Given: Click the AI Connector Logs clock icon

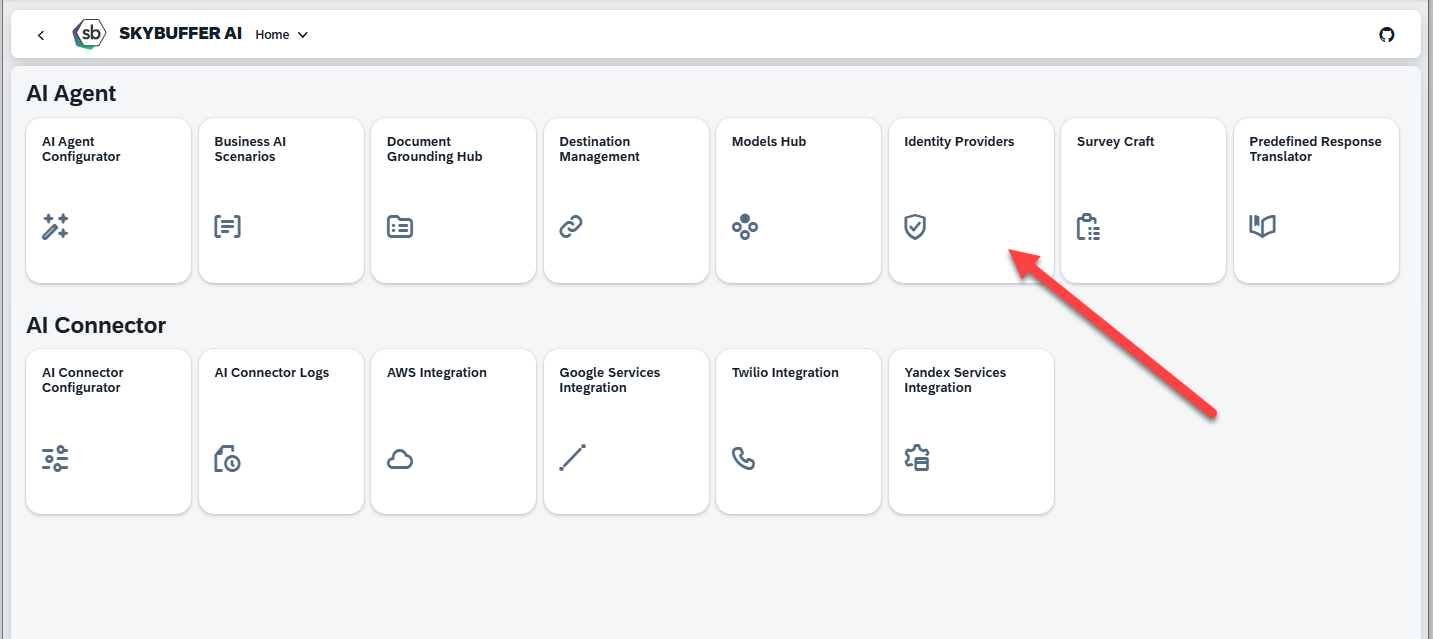Looking at the screenshot, I should point(228,458).
